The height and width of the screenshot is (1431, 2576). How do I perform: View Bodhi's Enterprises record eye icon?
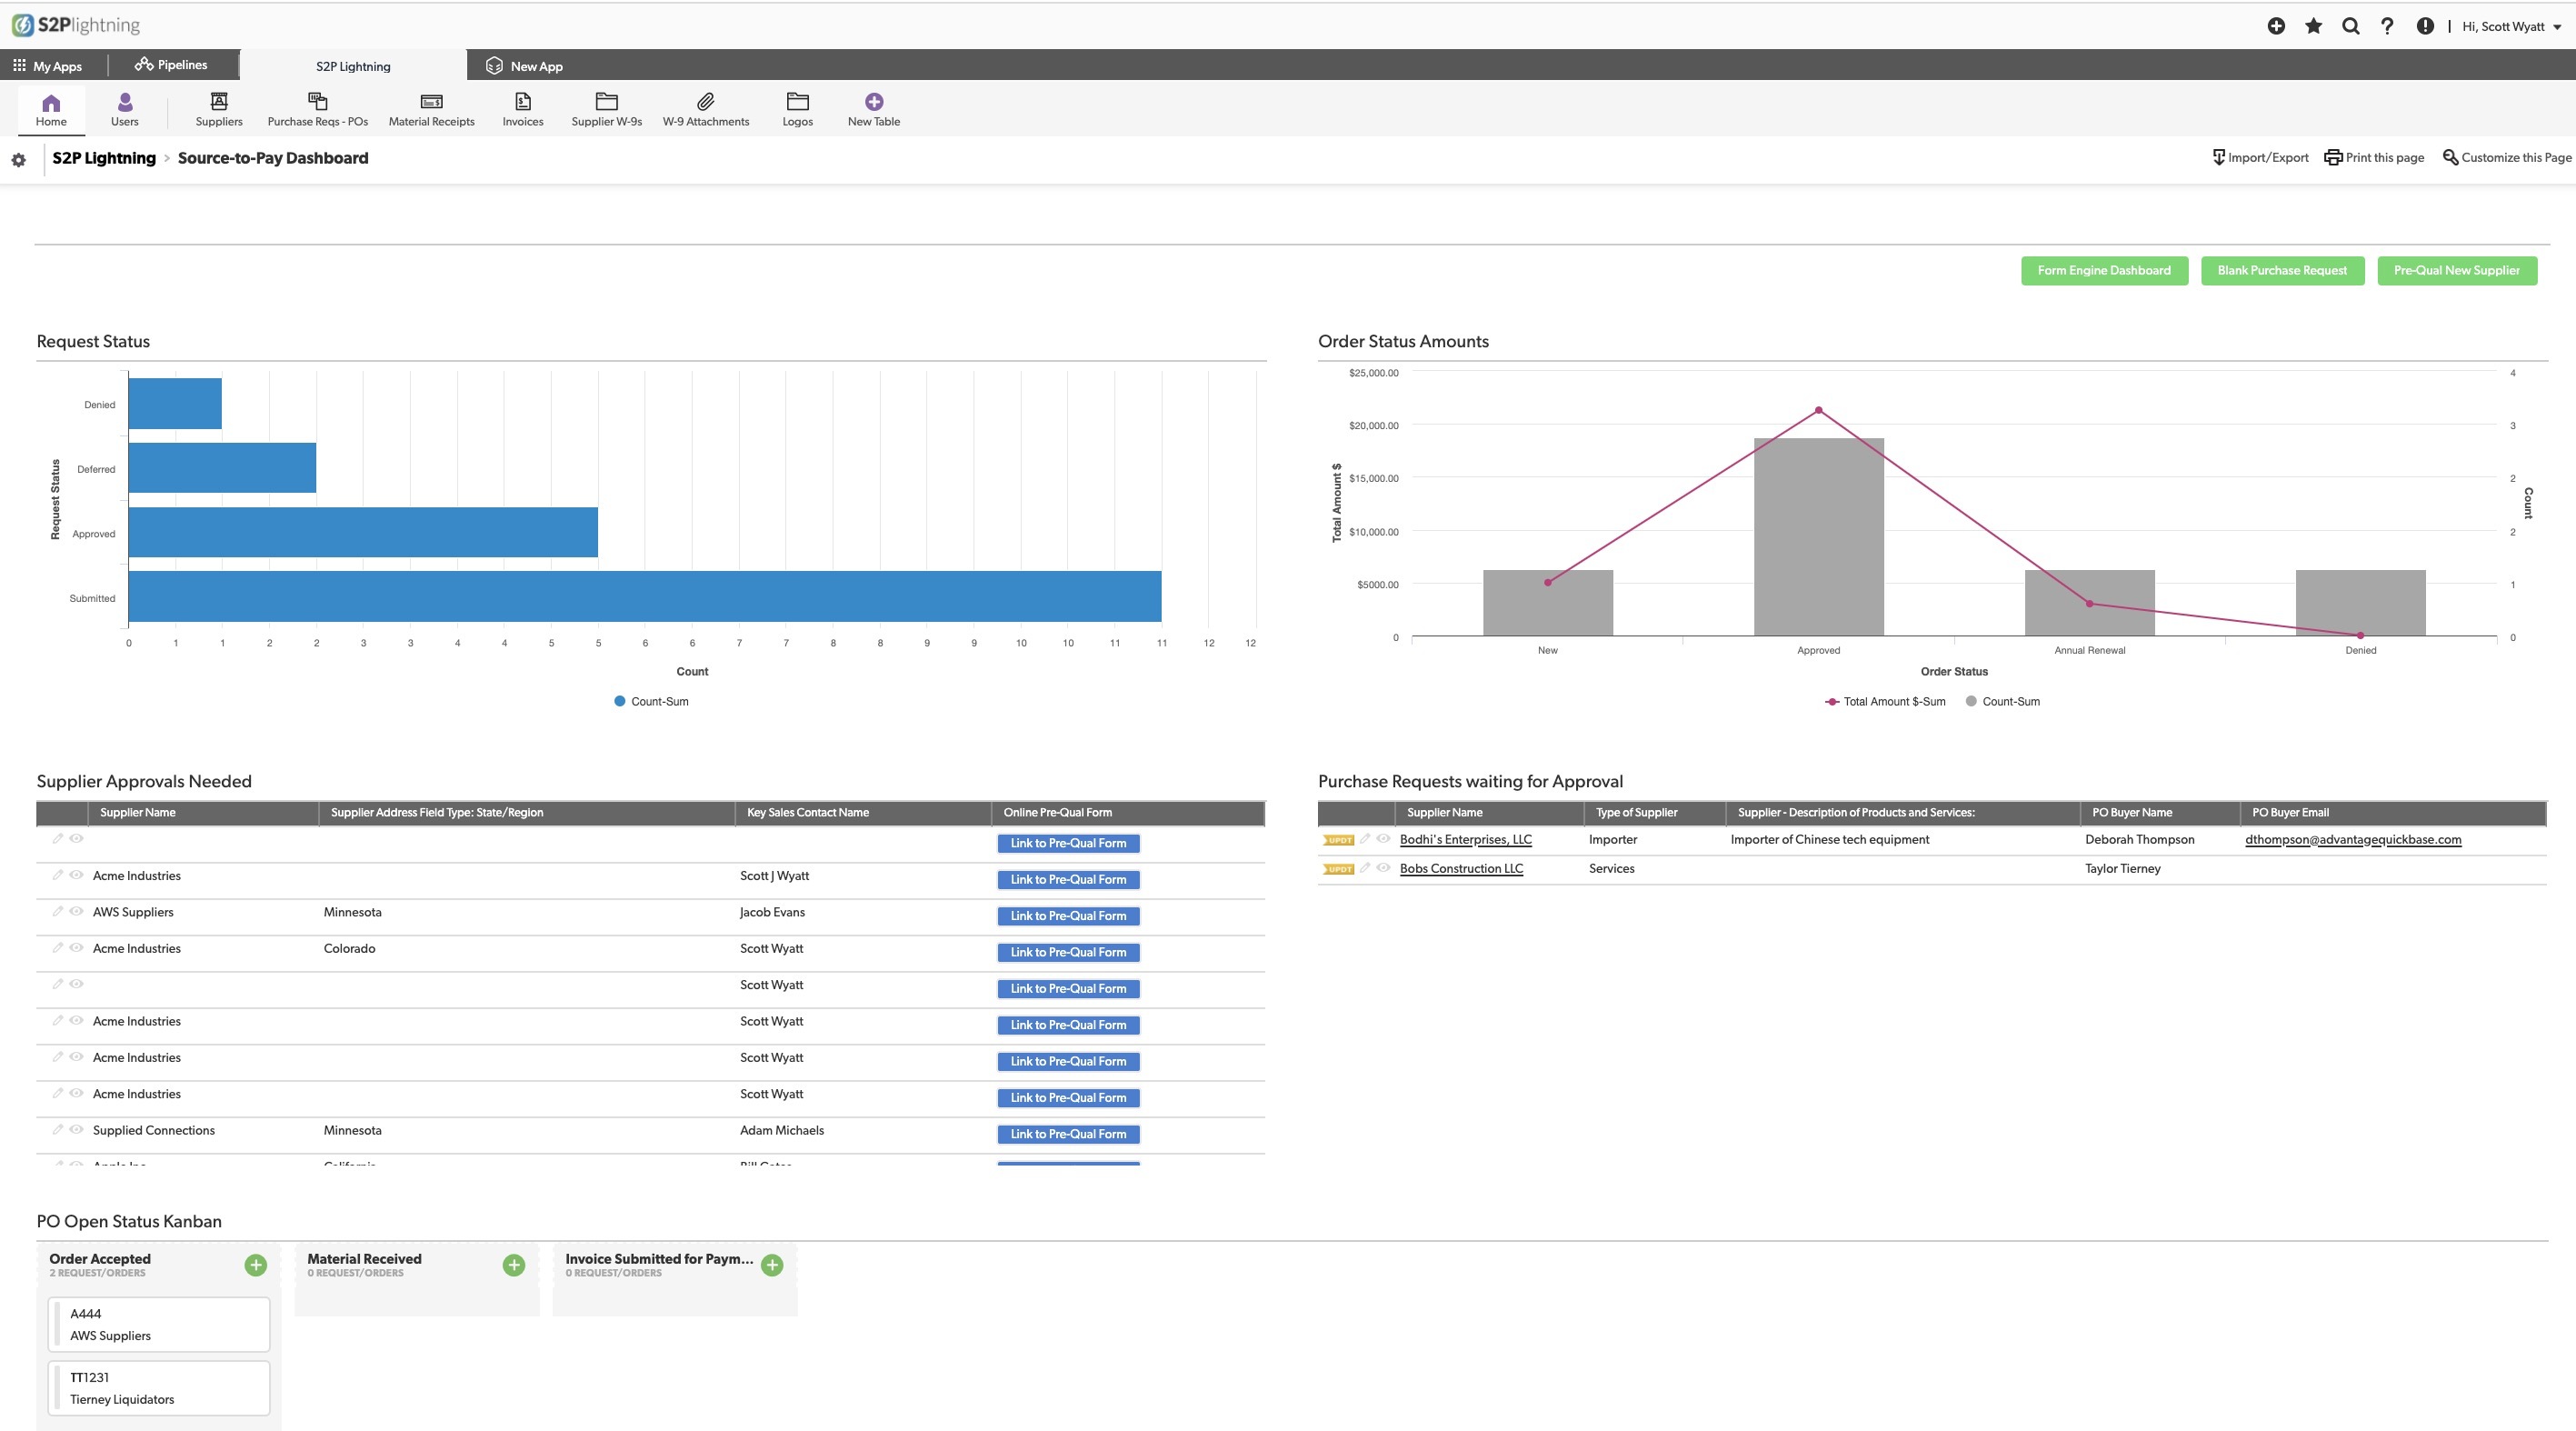(1383, 839)
